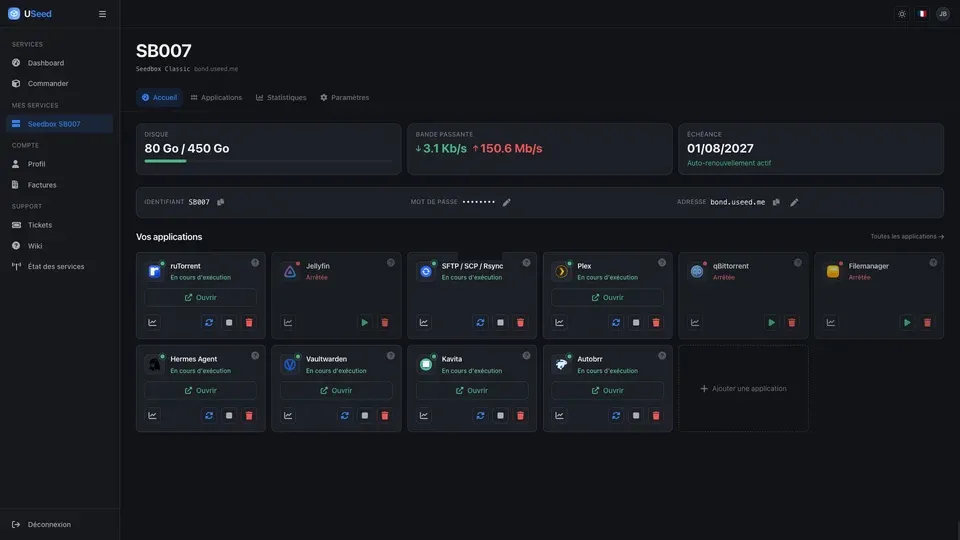Stop Plex application
Screen dimensions: 960x540
pos(636,323)
